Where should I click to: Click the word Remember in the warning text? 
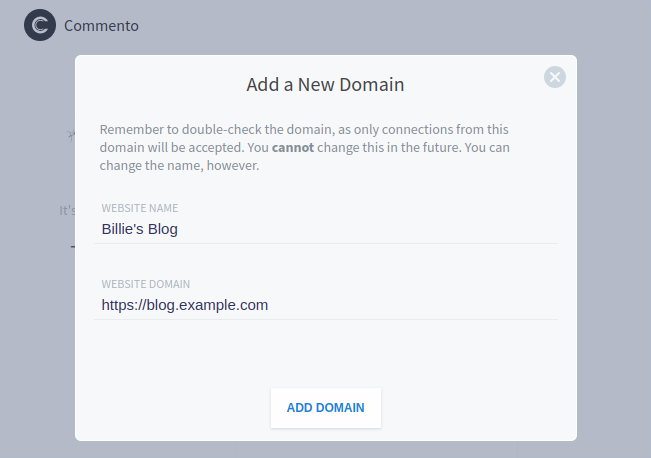click(x=132, y=130)
